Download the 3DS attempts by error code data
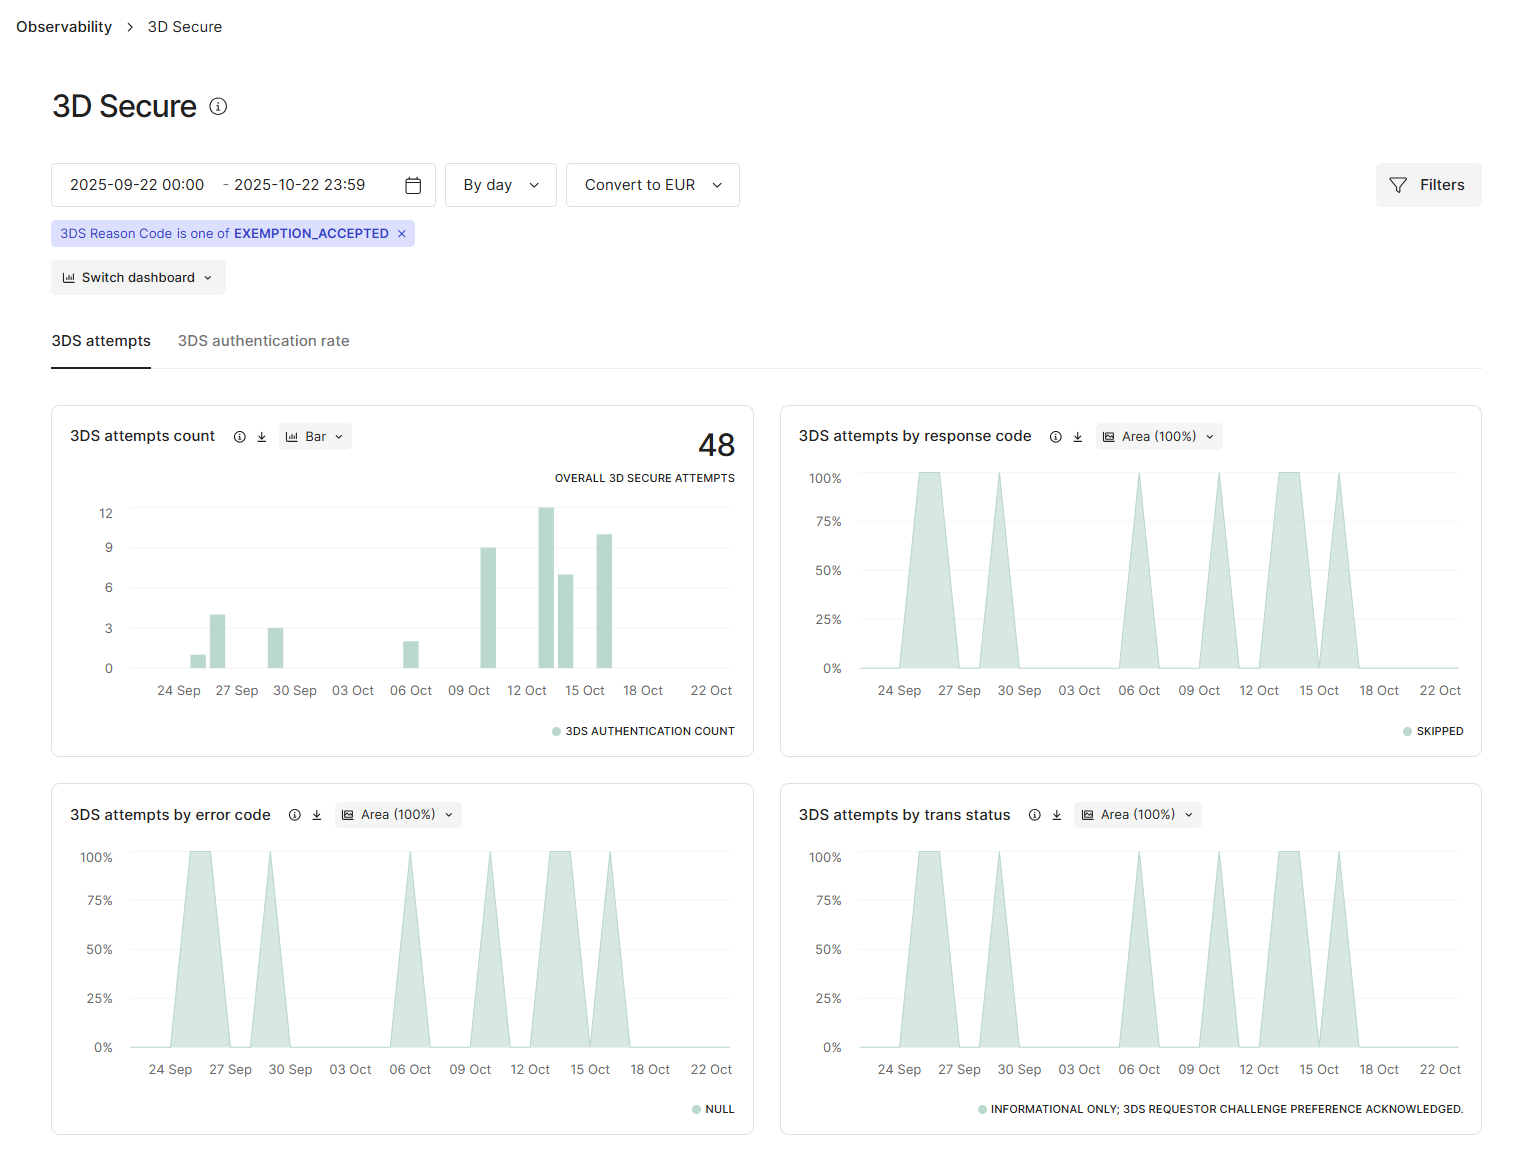 click(x=317, y=814)
